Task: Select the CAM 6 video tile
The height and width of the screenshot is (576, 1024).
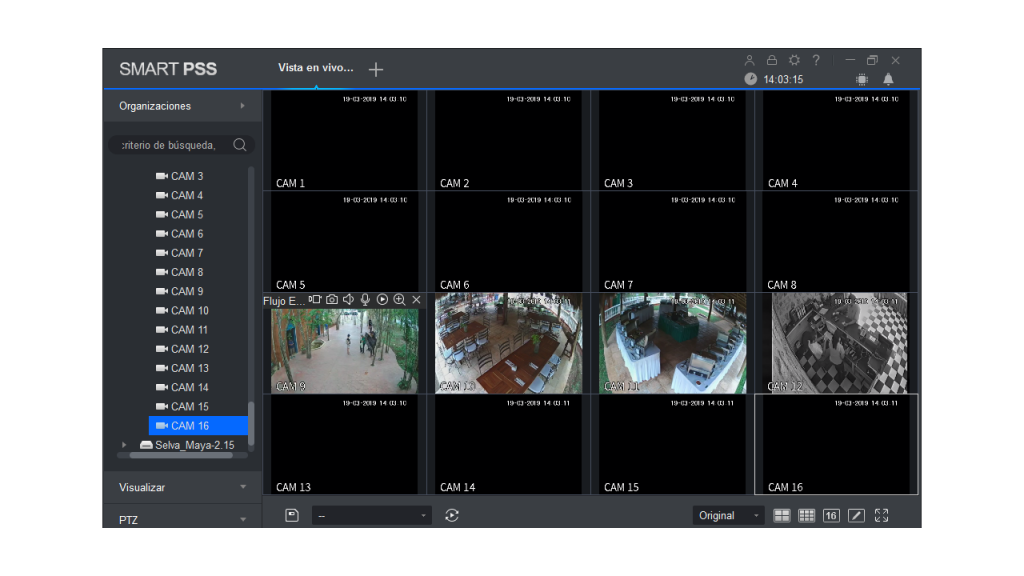Action: pos(508,242)
